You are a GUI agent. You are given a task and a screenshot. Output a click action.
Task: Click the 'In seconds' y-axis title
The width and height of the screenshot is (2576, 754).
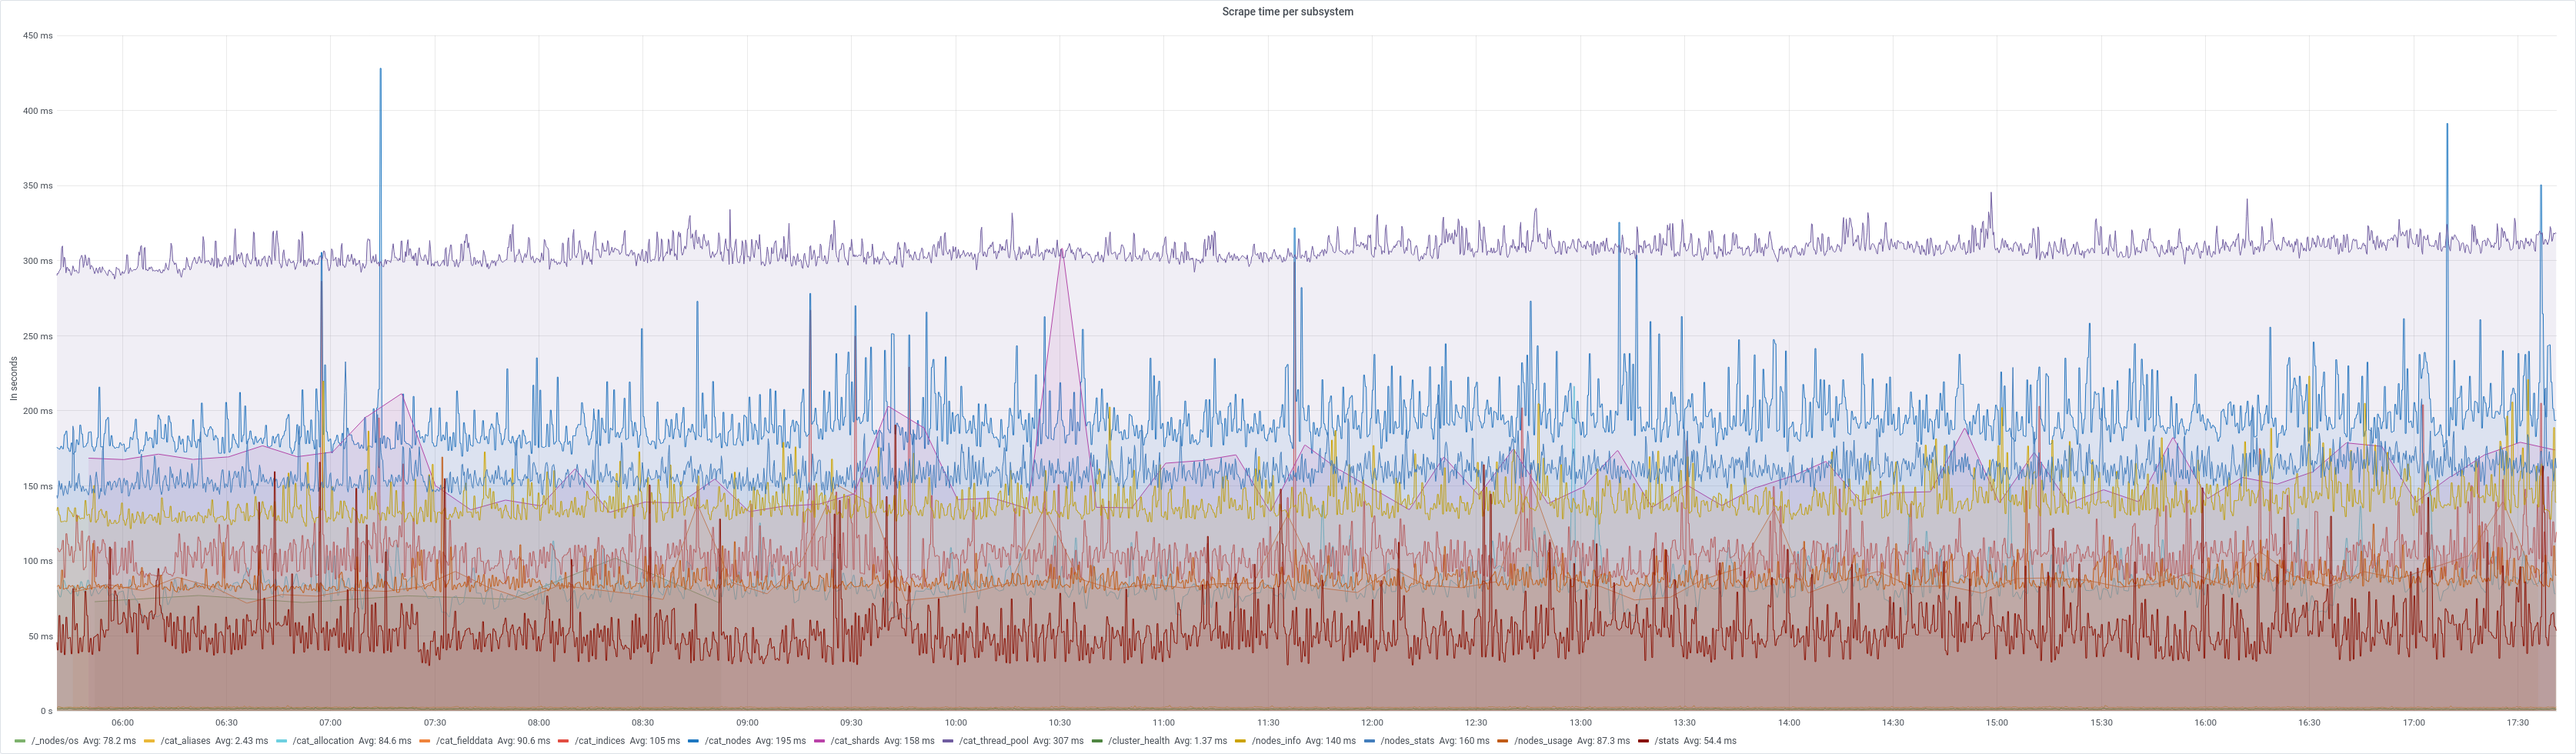coord(14,379)
